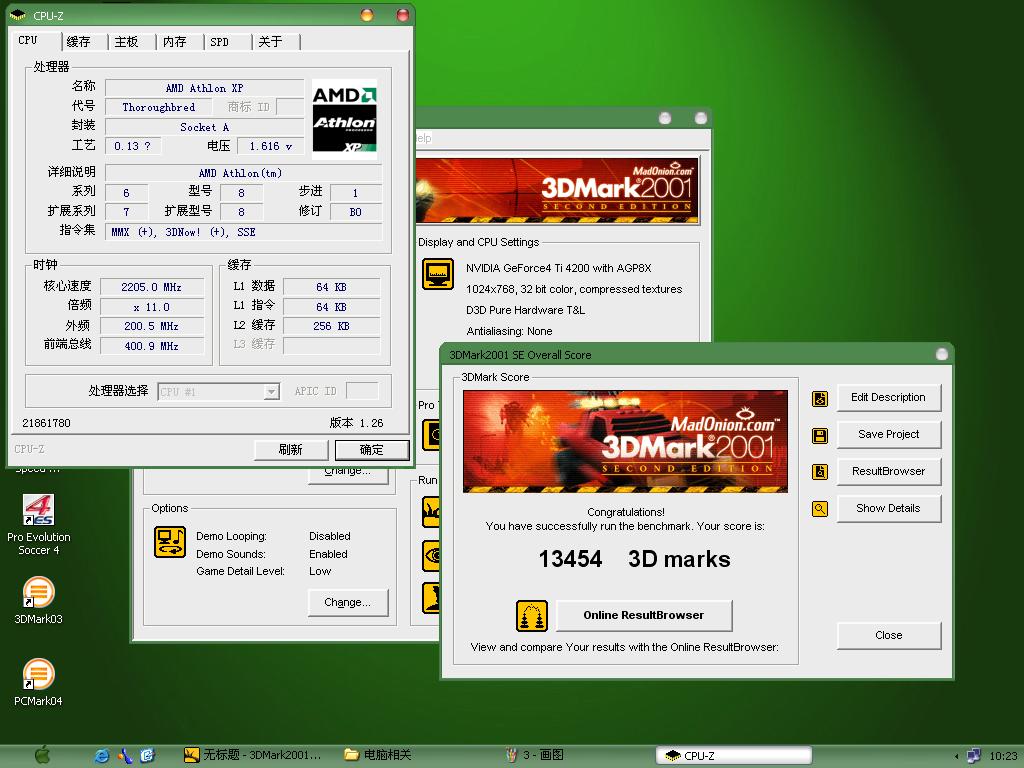Click the 刷新 refresh button in CPU-Z
The height and width of the screenshot is (768, 1024).
tap(291, 449)
